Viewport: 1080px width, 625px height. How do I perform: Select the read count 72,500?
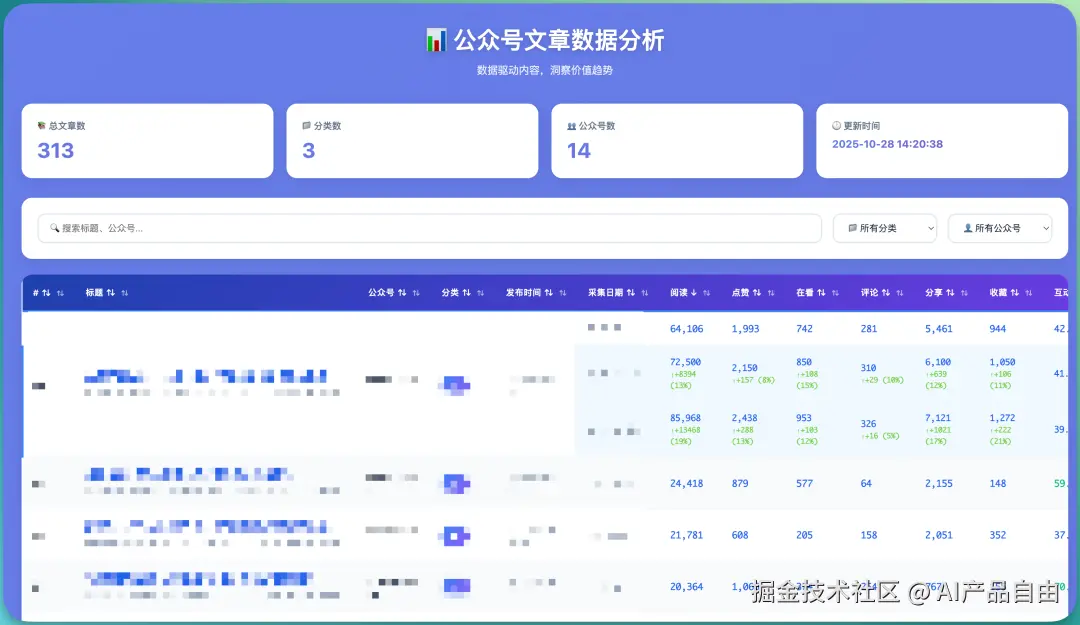pos(685,362)
